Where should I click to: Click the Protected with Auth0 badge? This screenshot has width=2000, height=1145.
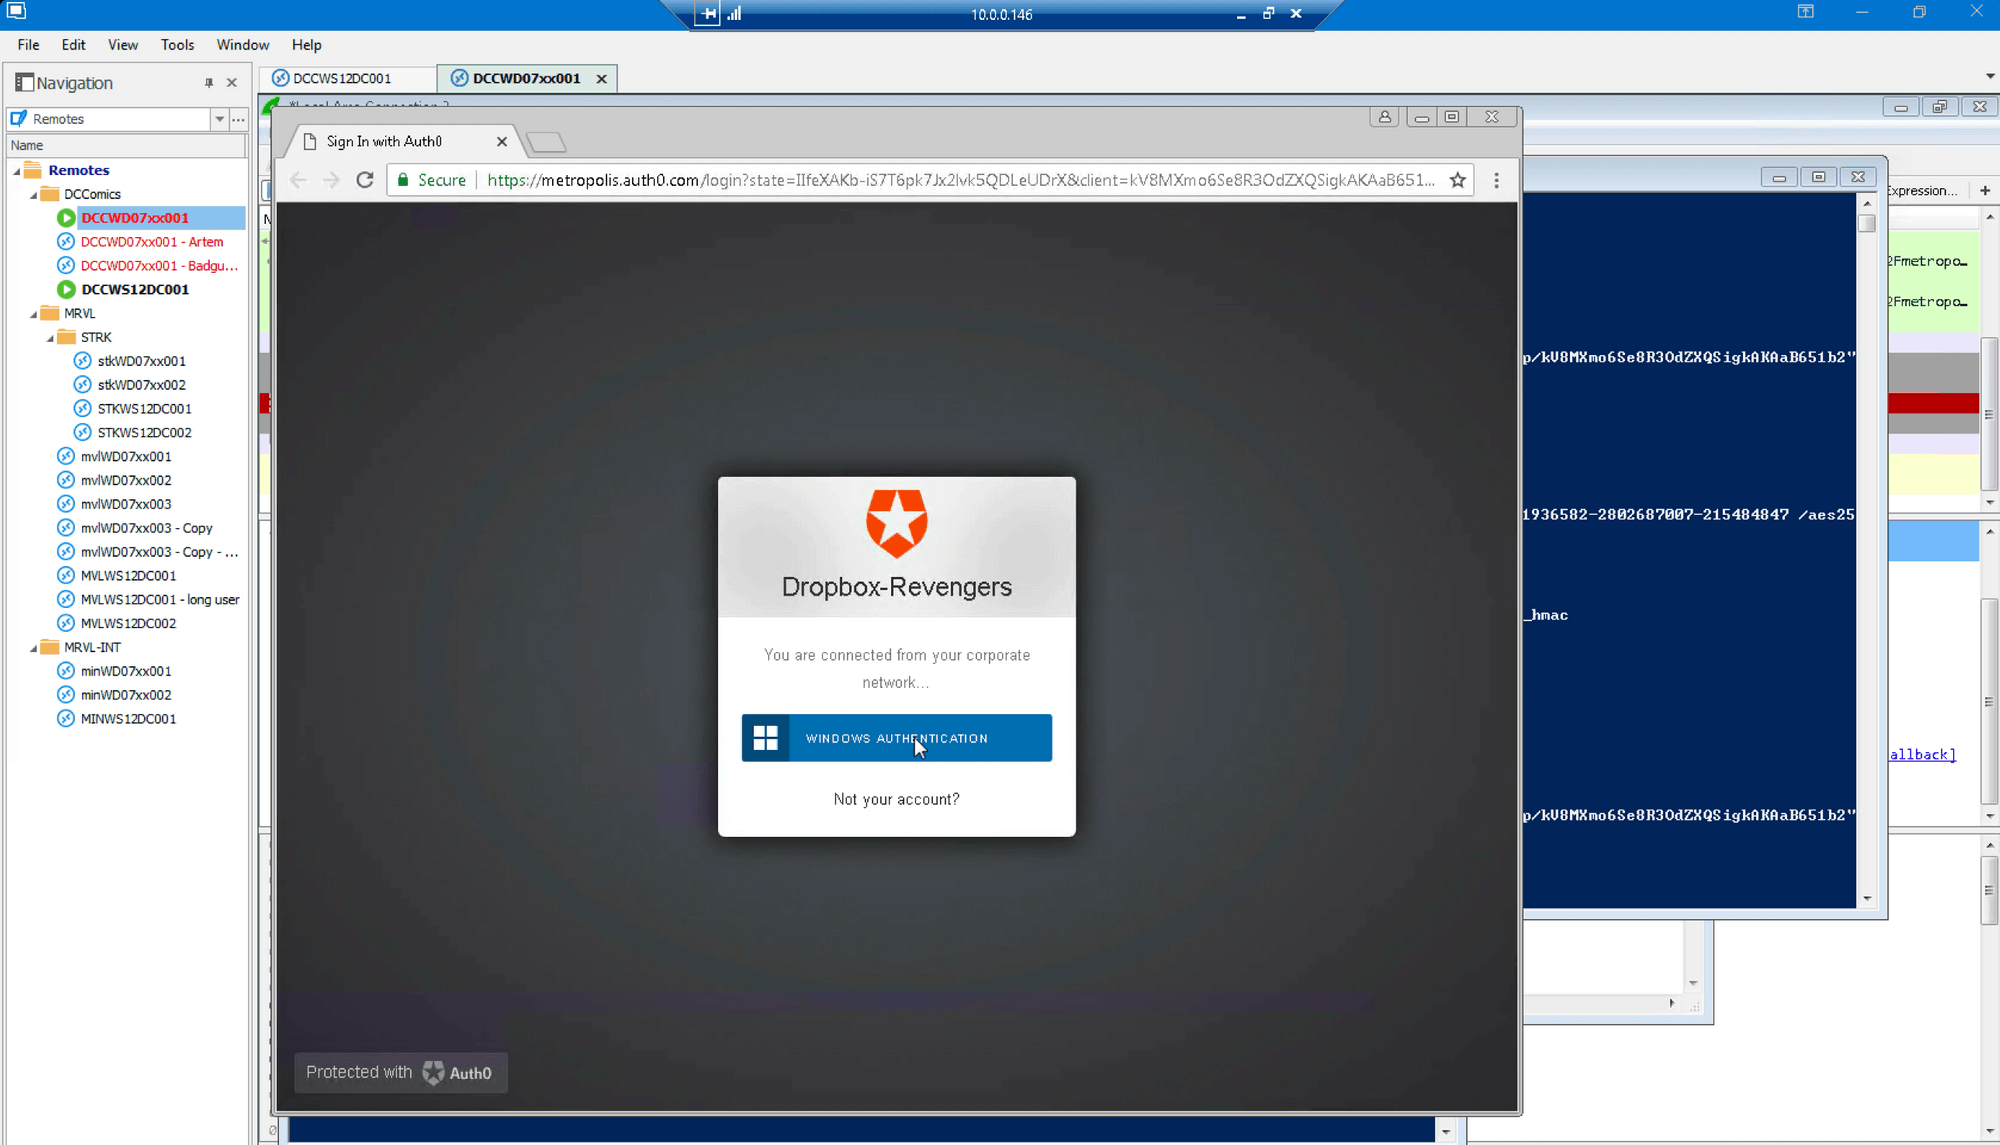[400, 1072]
